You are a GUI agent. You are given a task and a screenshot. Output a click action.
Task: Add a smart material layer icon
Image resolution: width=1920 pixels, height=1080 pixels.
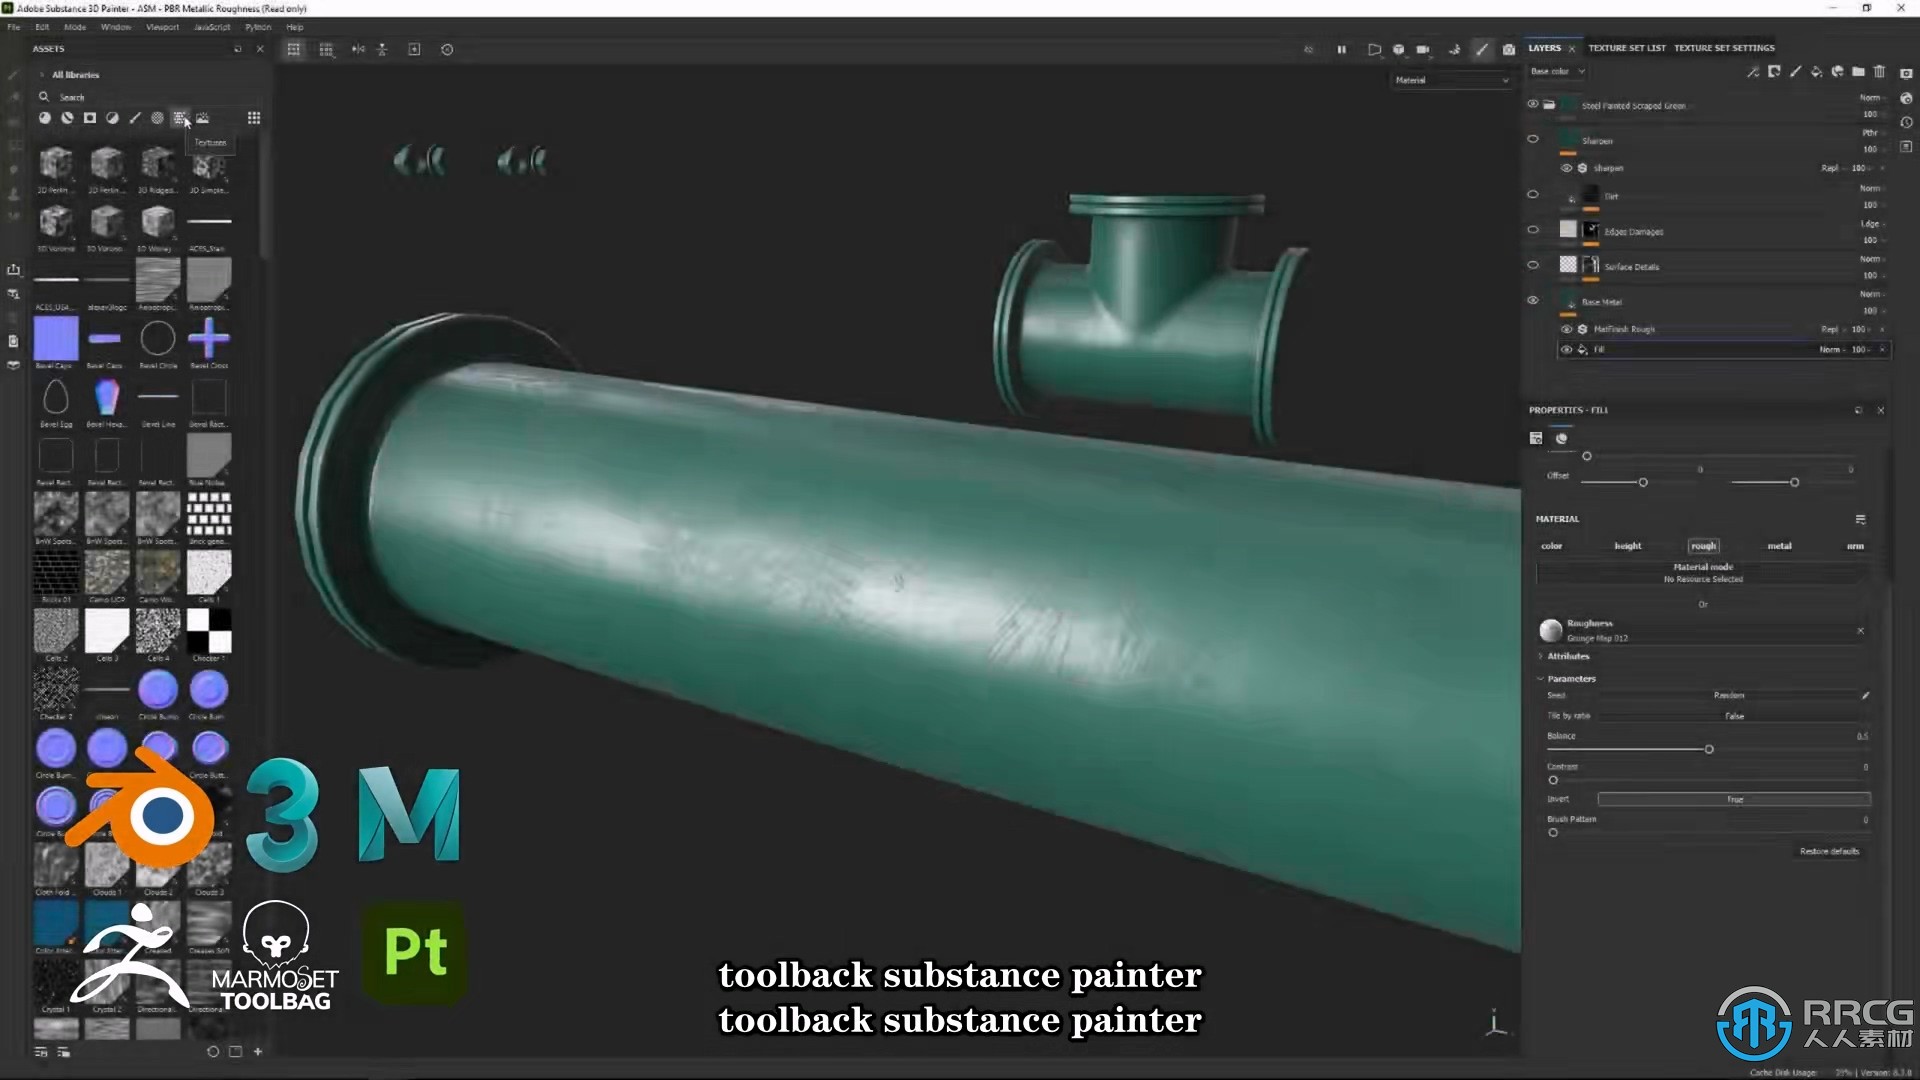click(1837, 72)
